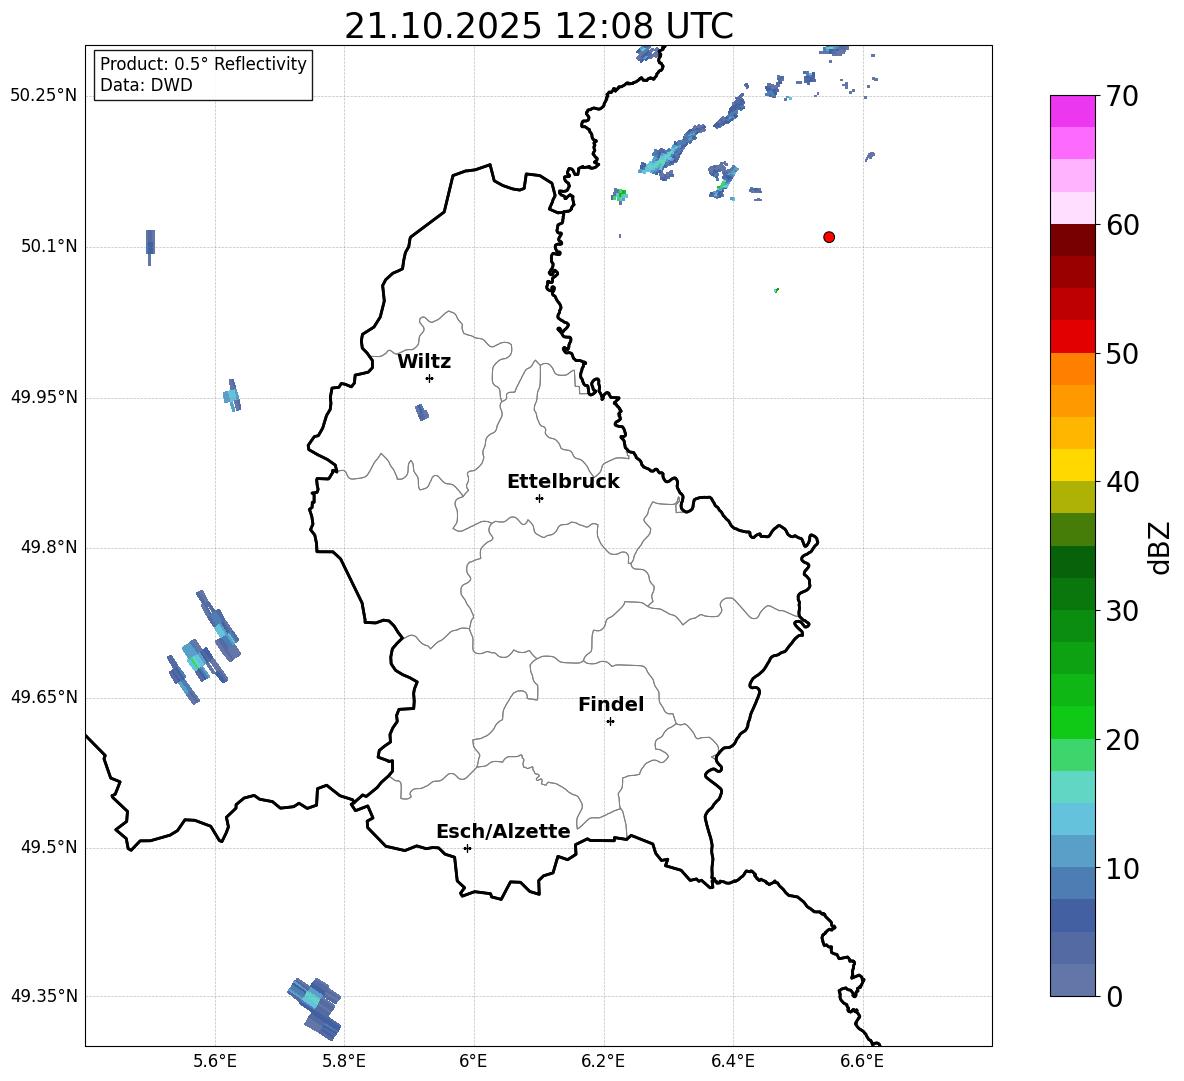This screenshot has width=1184, height=1081.
Task: Click the 50.1°N latitude label
Action: click(48, 247)
